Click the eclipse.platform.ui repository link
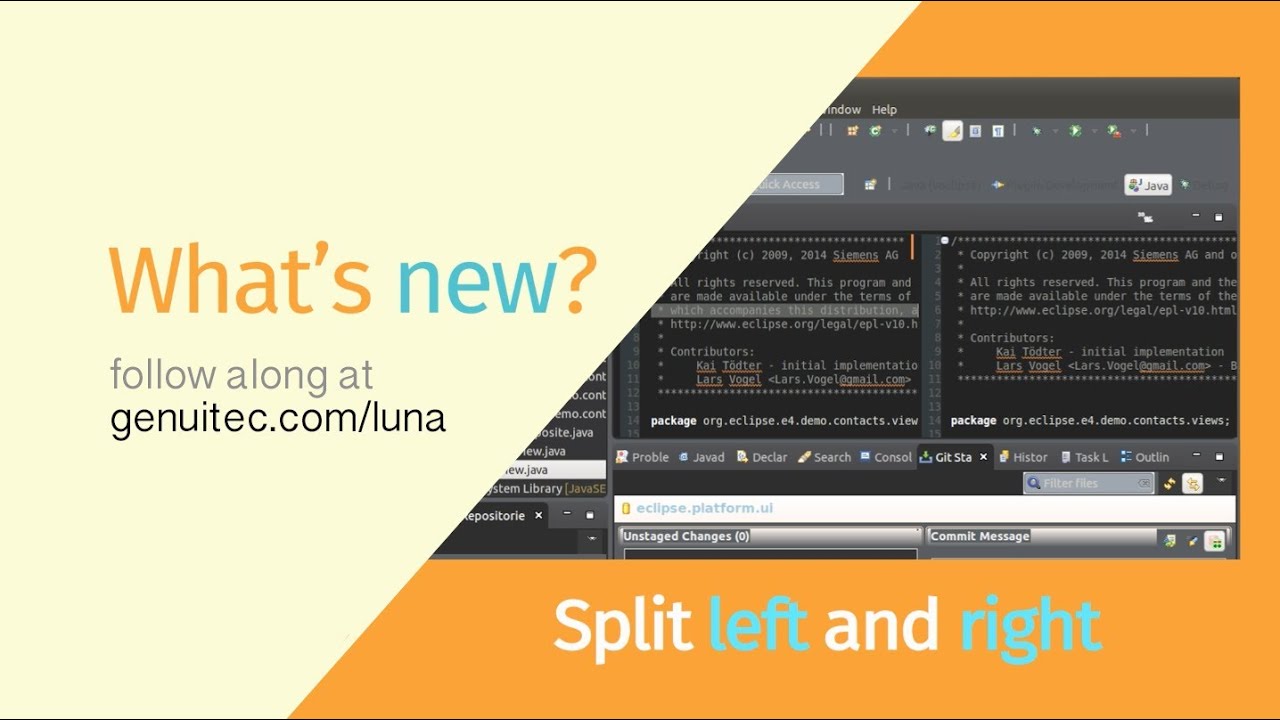Screen dimensions: 1280x720 tap(704, 508)
